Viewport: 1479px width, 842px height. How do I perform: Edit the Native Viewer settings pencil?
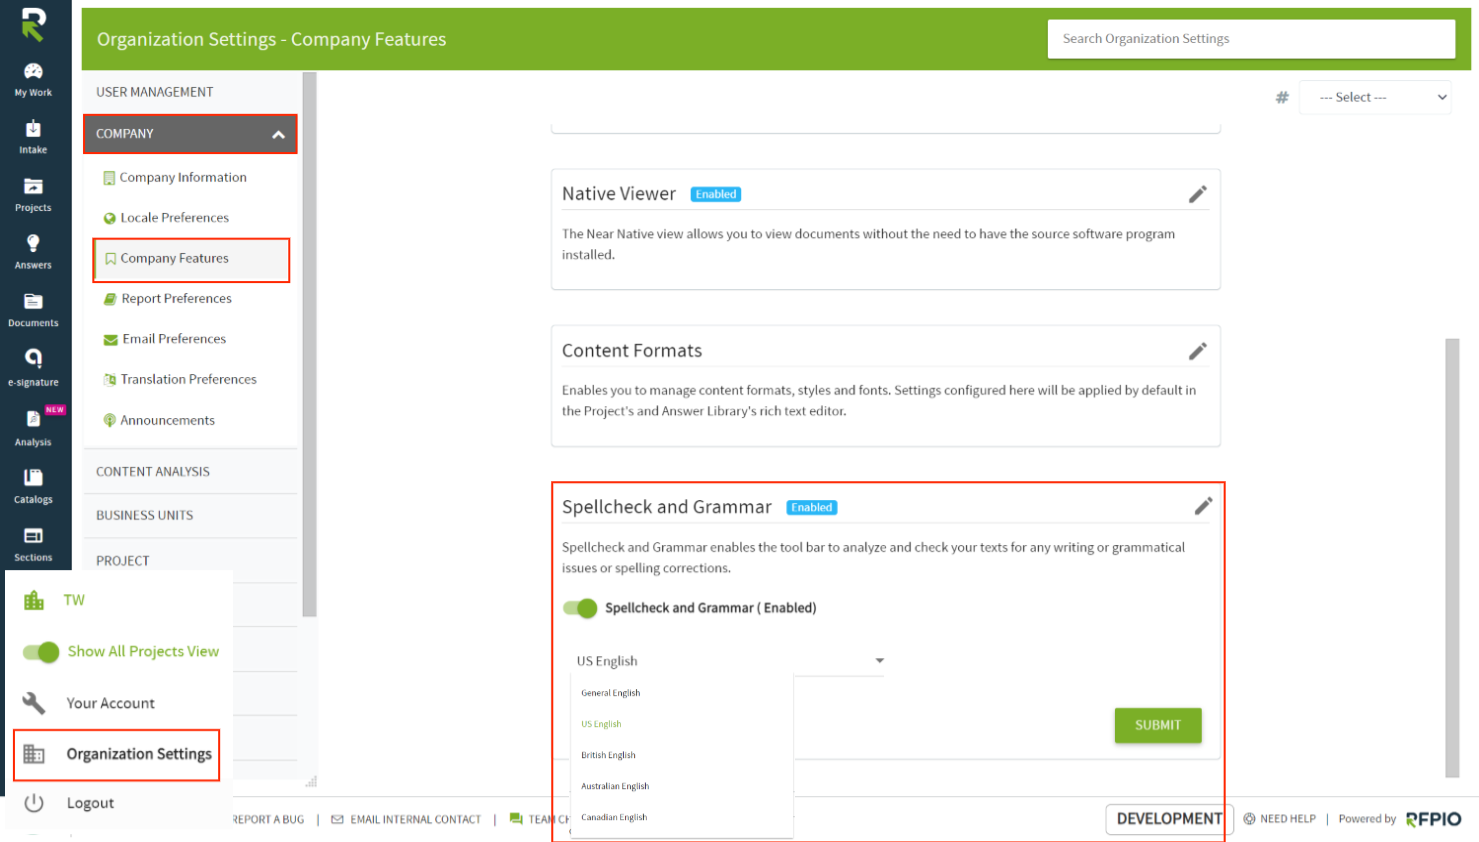(x=1197, y=194)
